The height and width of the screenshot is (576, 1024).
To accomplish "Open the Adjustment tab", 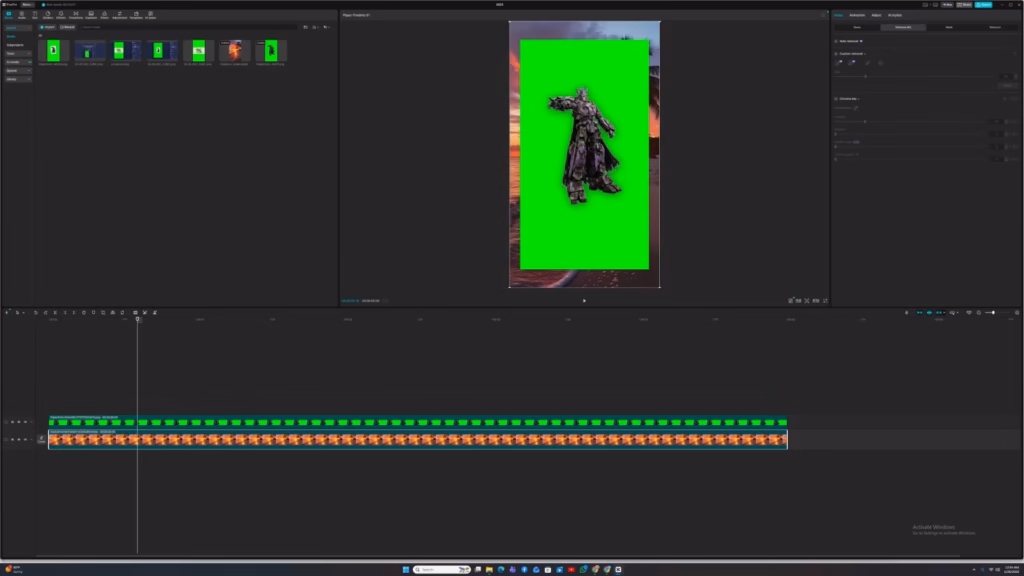I will point(120,14).
